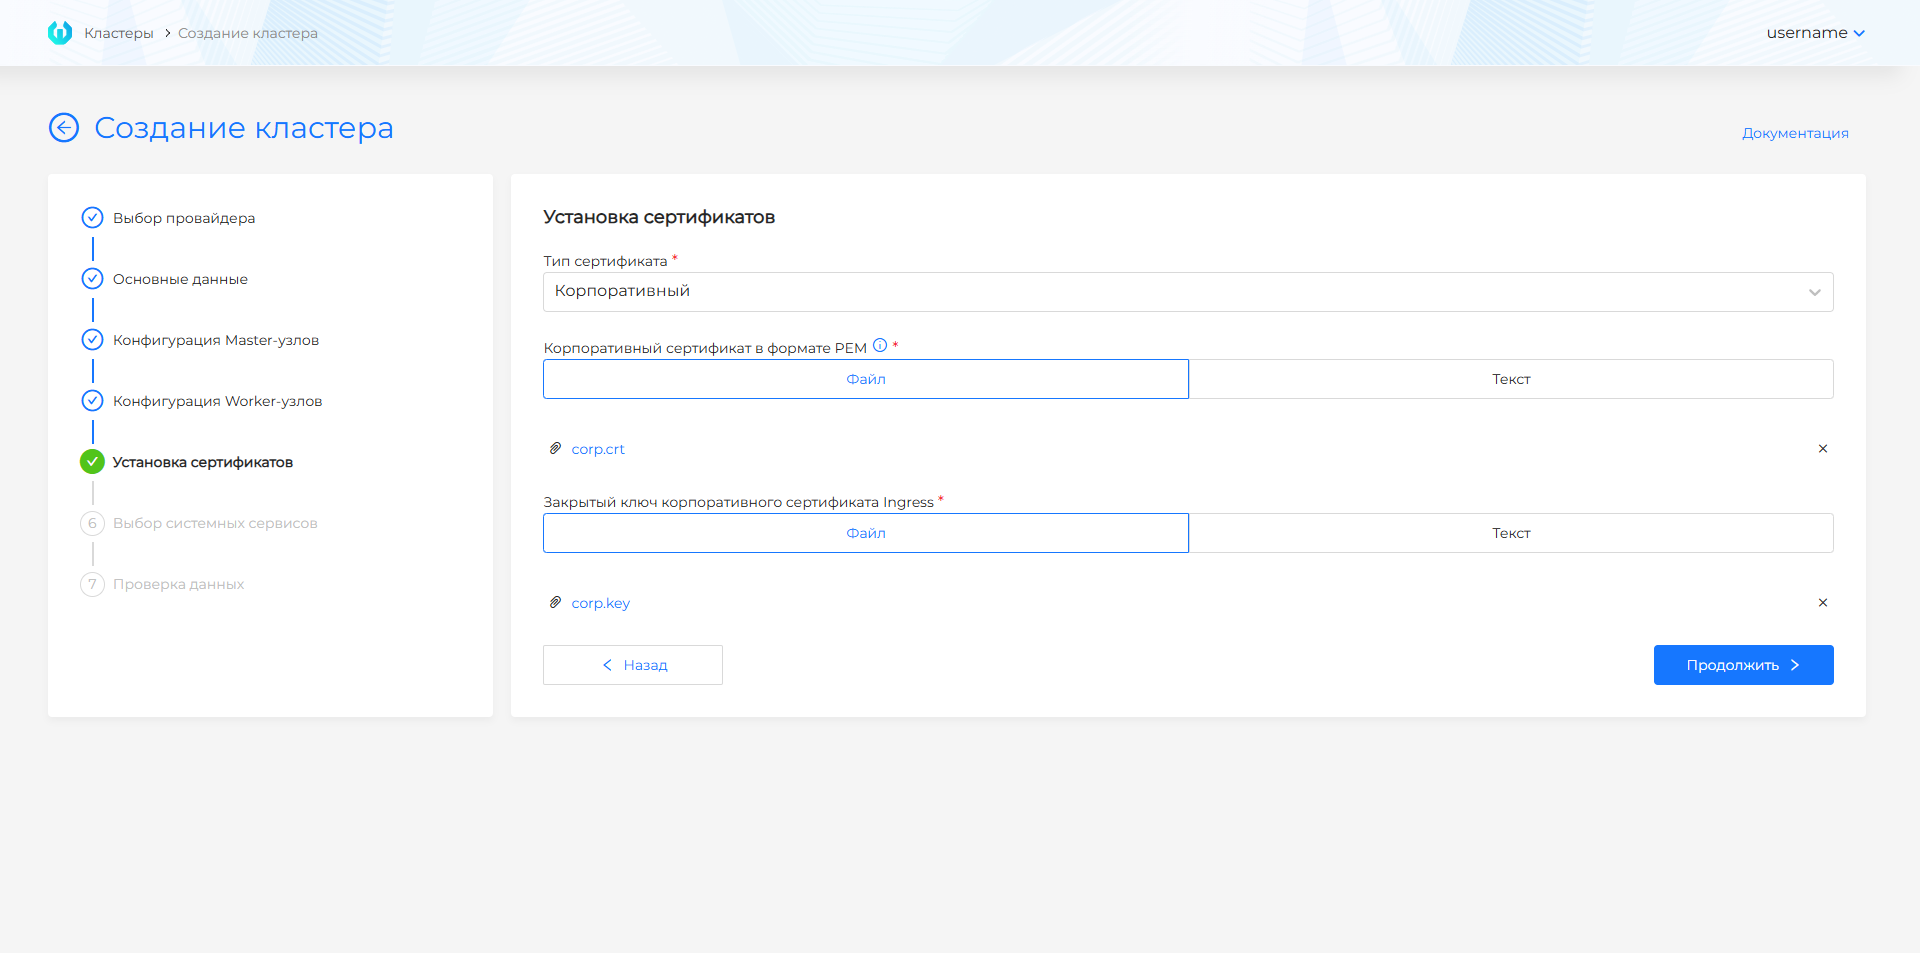Click the Назад button
The width and height of the screenshot is (1920, 953).
[633, 665]
